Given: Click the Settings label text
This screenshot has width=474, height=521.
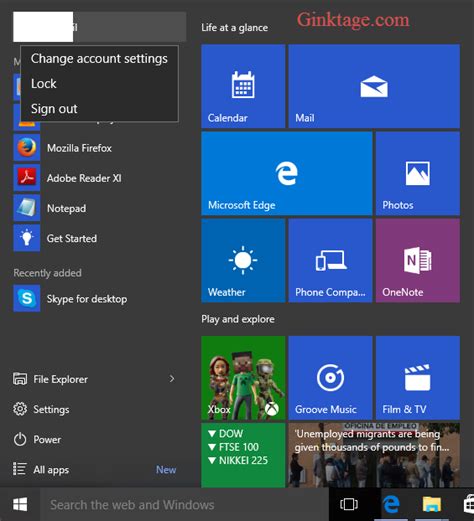Looking at the screenshot, I should (x=51, y=409).
